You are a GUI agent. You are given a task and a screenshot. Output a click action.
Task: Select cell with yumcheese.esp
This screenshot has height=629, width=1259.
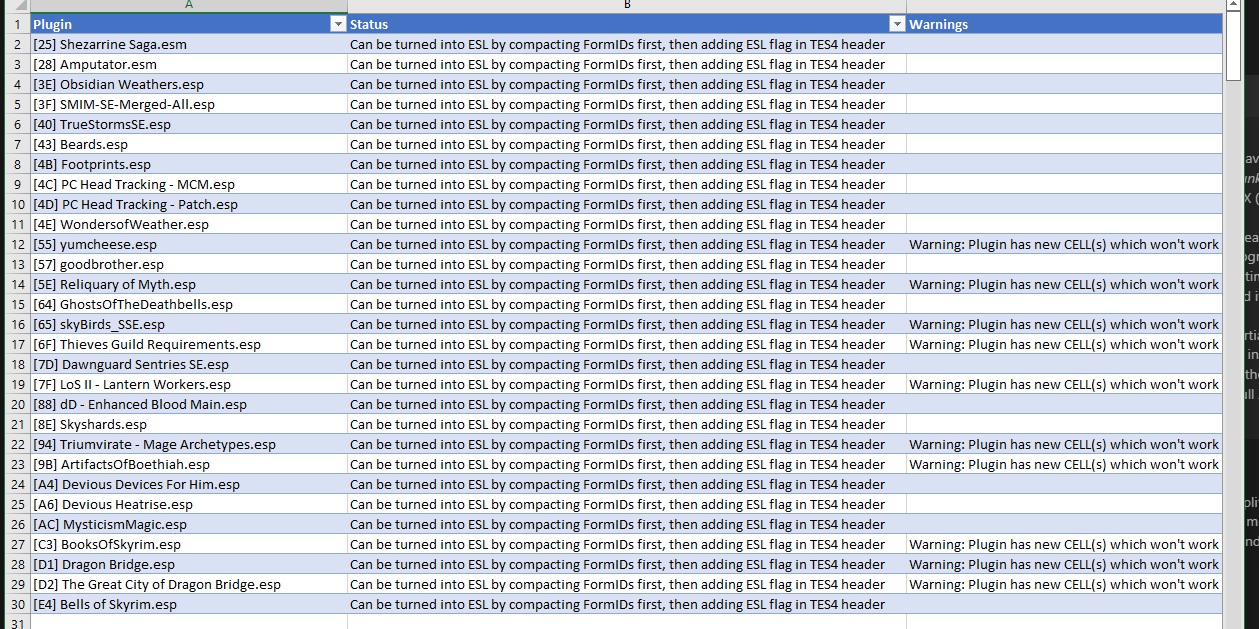[x=189, y=244]
